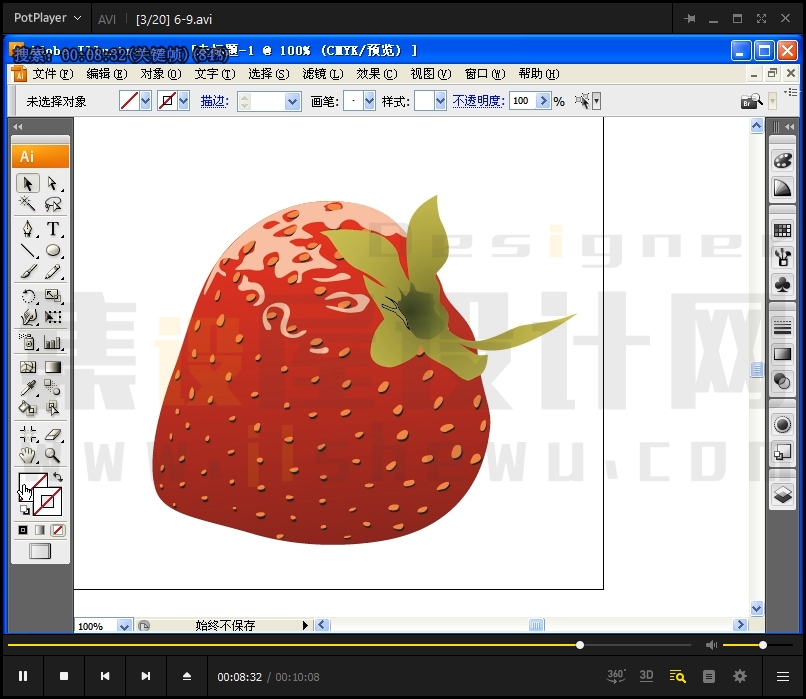Open the PotPlayer main menu dropdown
Image resolution: width=806 pixels, height=699 pixels.
click(47, 18)
